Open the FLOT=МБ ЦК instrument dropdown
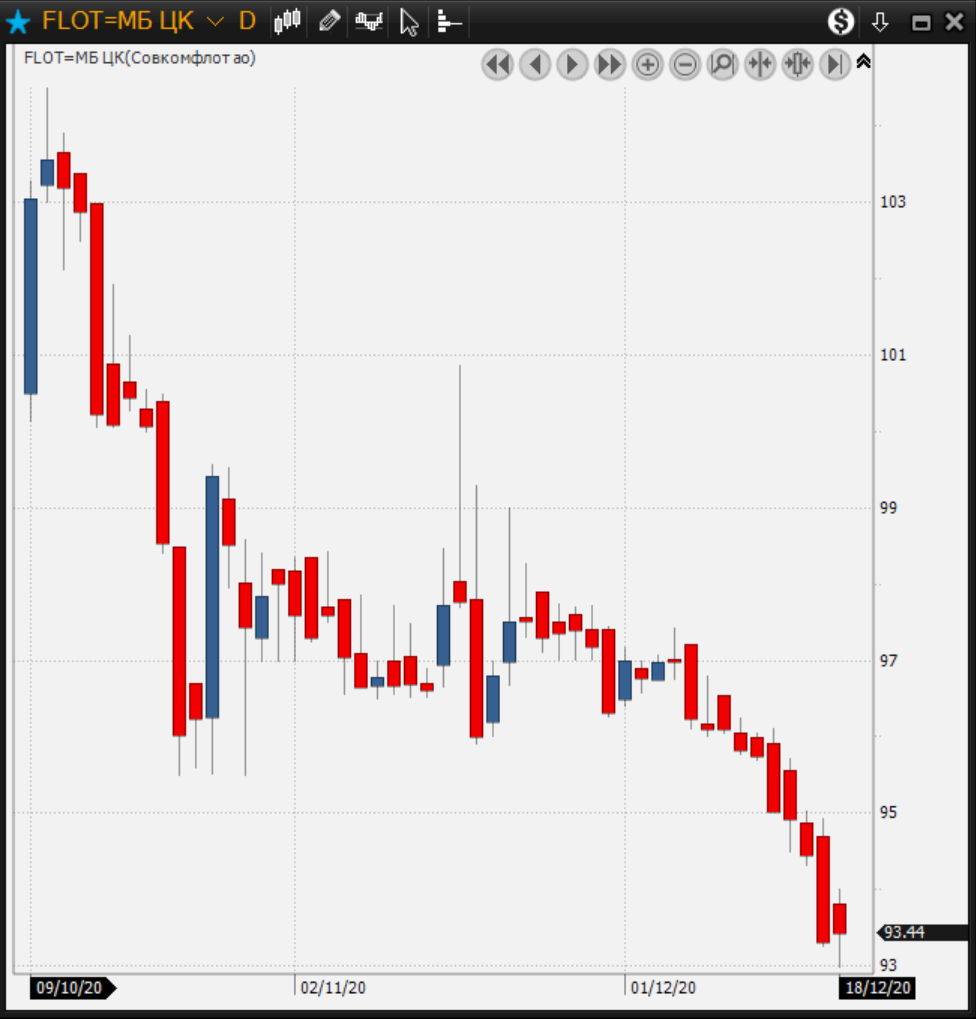The image size is (976, 1019). click(x=215, y=21)
